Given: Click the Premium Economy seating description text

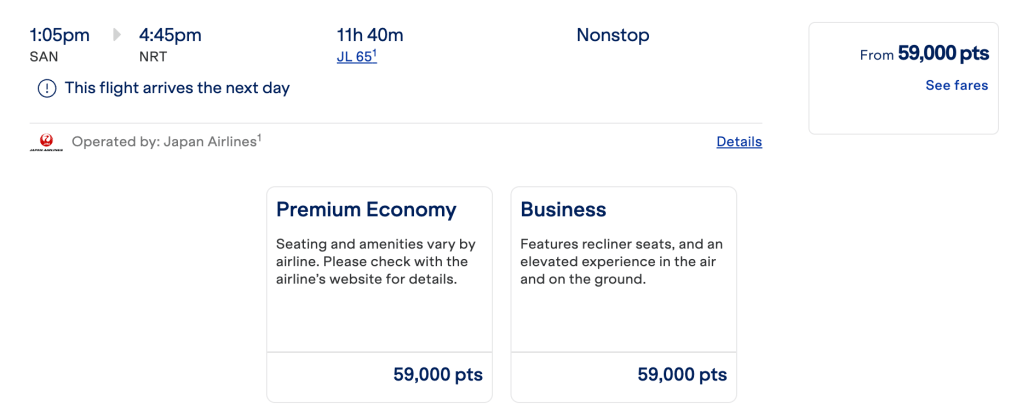Looking at the screenshot, I should click(x=375, y=262).
